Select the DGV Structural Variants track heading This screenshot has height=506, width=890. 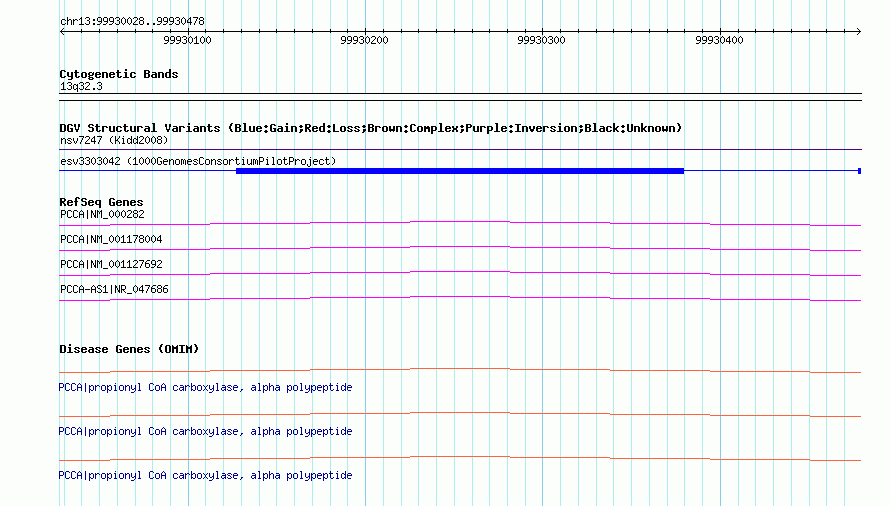click(x=371, y=128)
